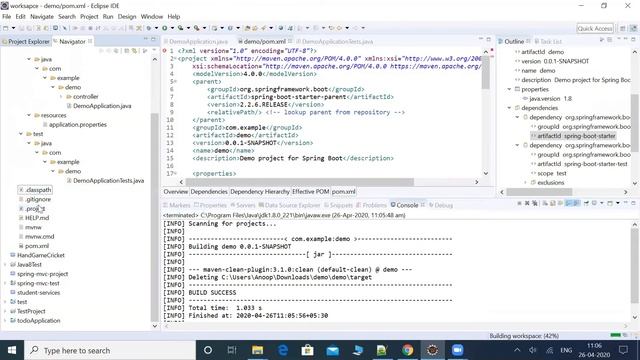Click the Cortana circle icon on taskbar
This screenshot has width=640, height=360.
208,350
